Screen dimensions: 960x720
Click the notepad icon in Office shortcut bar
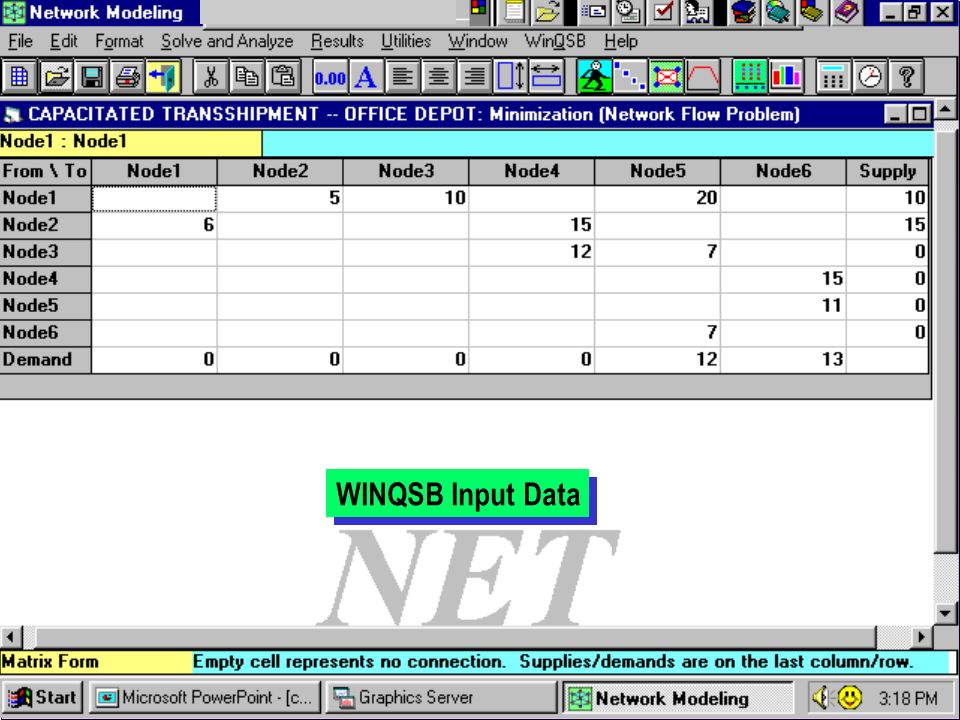coord(514,12)
